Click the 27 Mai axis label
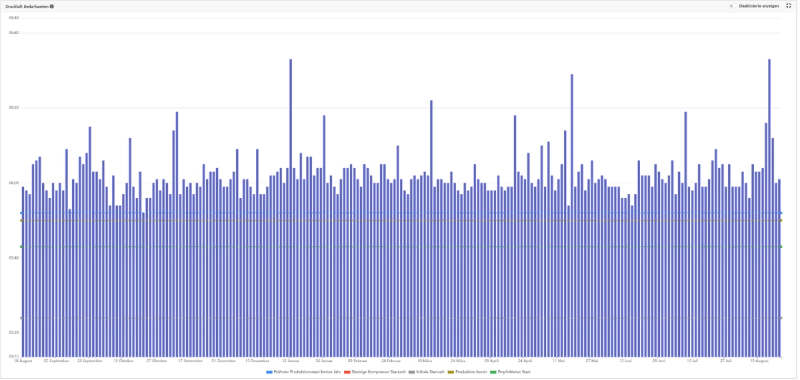The width and height of the screenshot is (800, 380). pyautogui.click(x=591, y=361)
